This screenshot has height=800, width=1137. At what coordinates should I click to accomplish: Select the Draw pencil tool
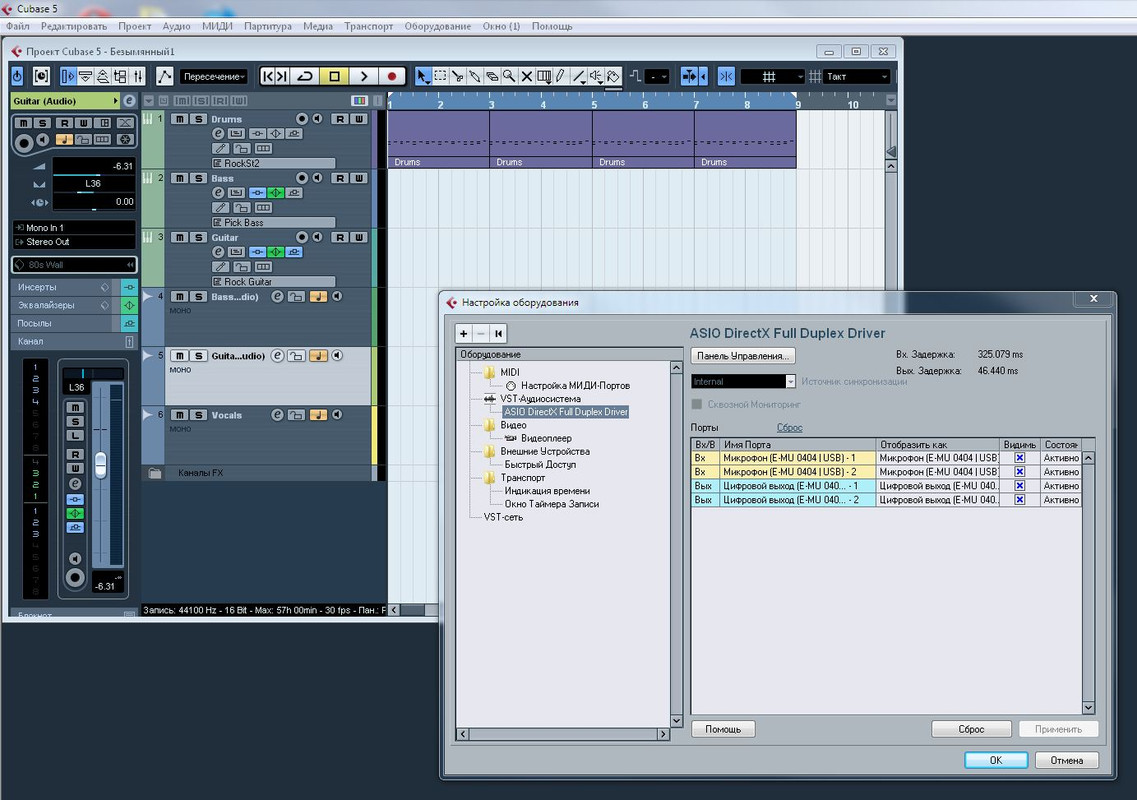click(x=561, y=76)
